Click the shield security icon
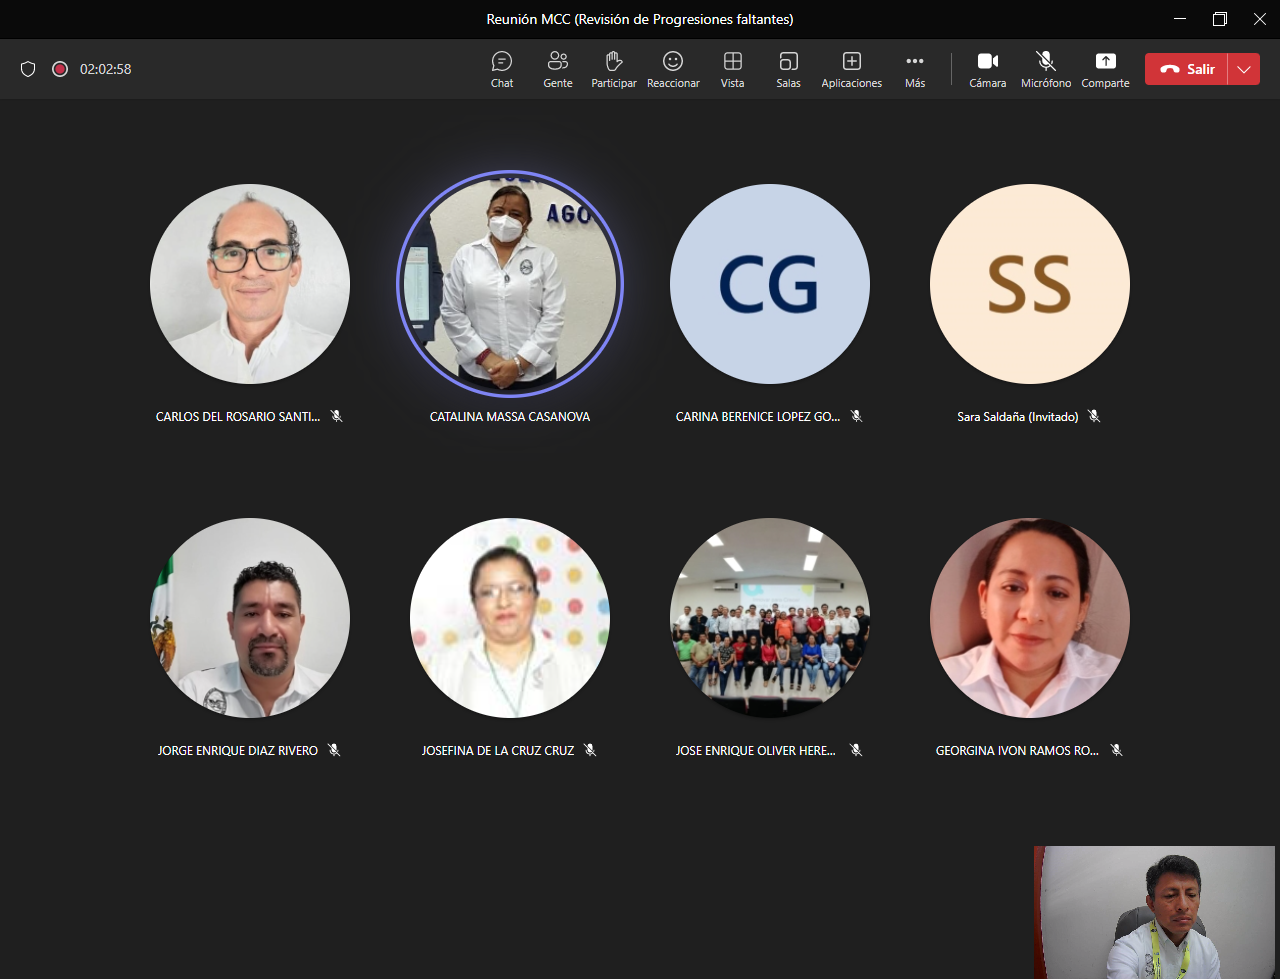 (28, 69)
